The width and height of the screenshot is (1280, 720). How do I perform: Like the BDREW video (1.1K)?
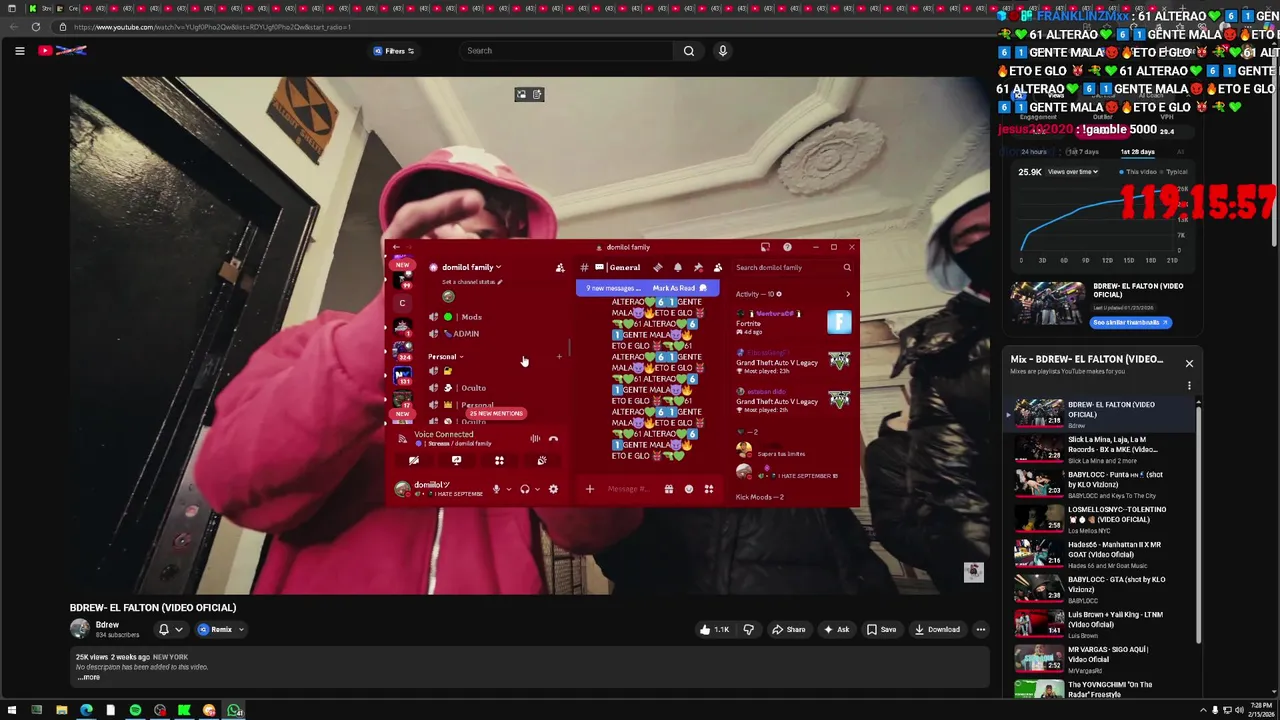(x=714, y=630)
